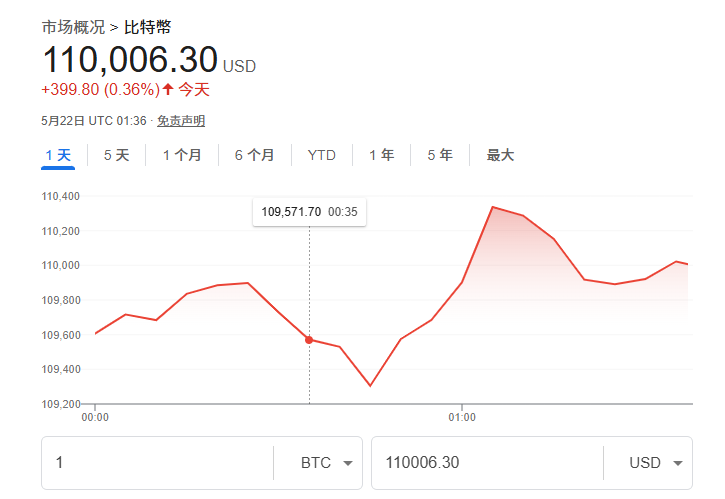Click the 109,571.70 price tooltip

tap(309, 212)
